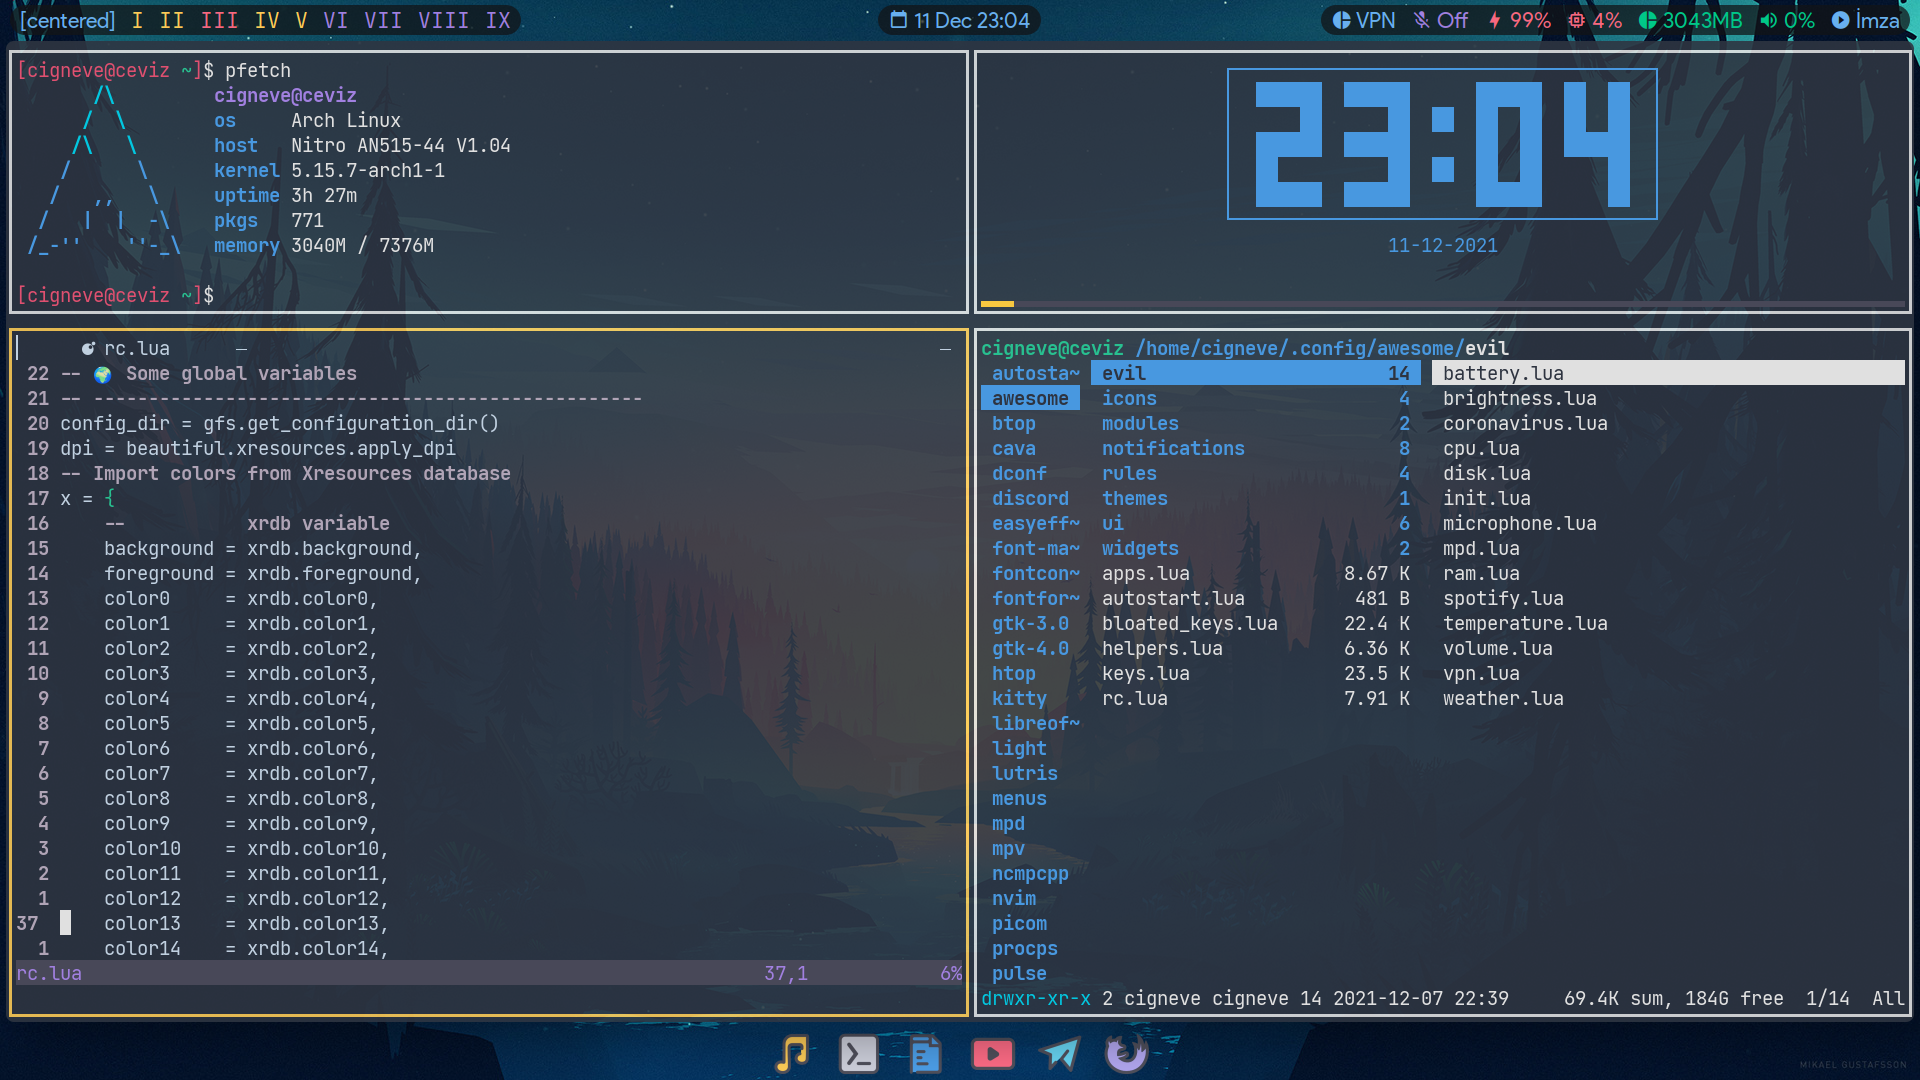Select the keys.lua file entry
Image resolution: width=1920 pixels, height=1080 pixels.
(x=1146, y=673)
